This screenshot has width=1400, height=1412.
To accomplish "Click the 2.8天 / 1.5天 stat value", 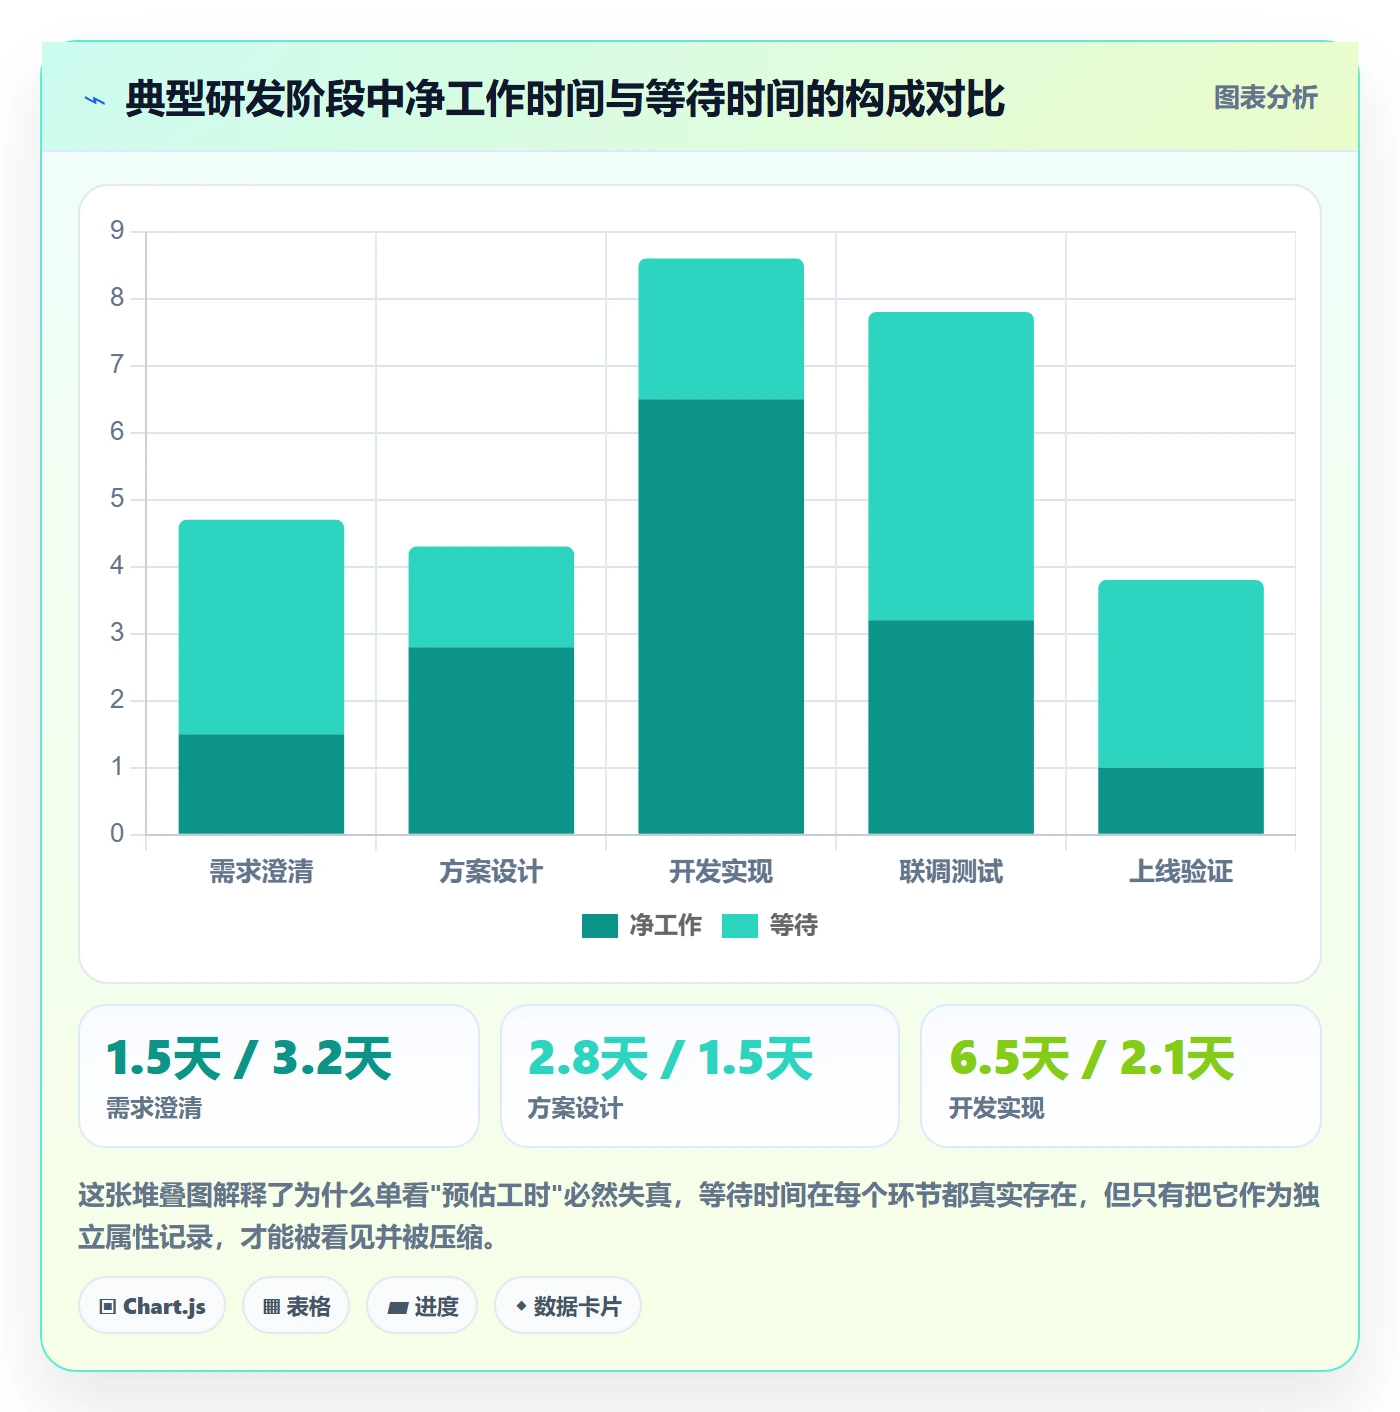I will pyautogui.click(x=670, y=1059).
